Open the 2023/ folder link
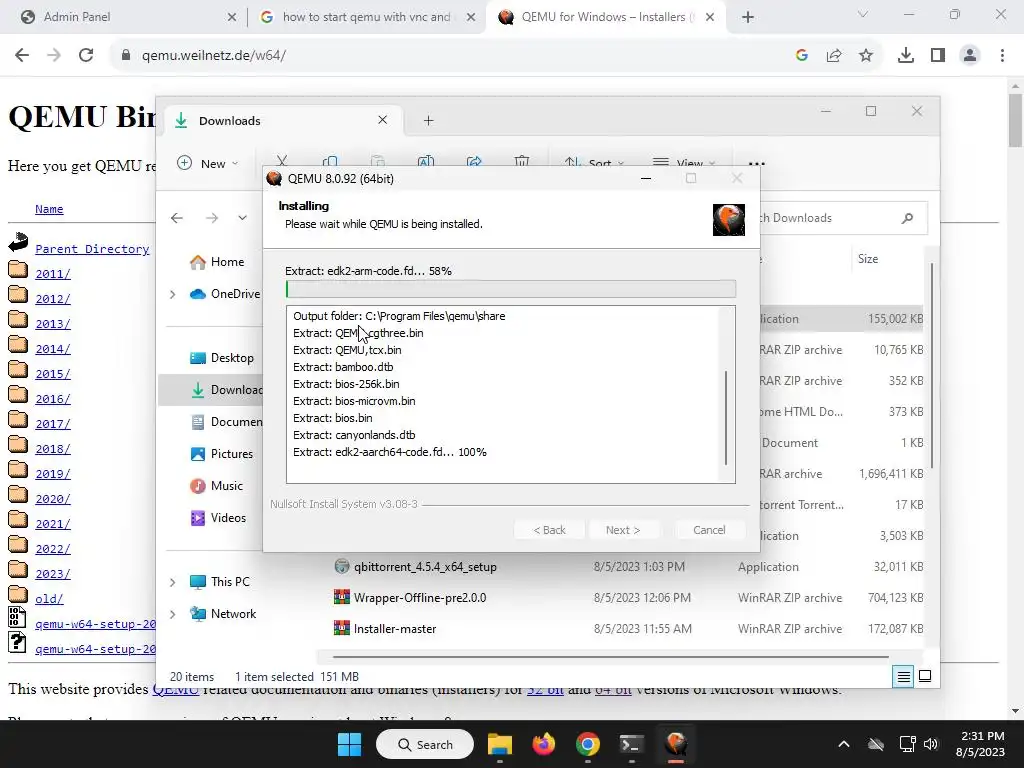 53,574
